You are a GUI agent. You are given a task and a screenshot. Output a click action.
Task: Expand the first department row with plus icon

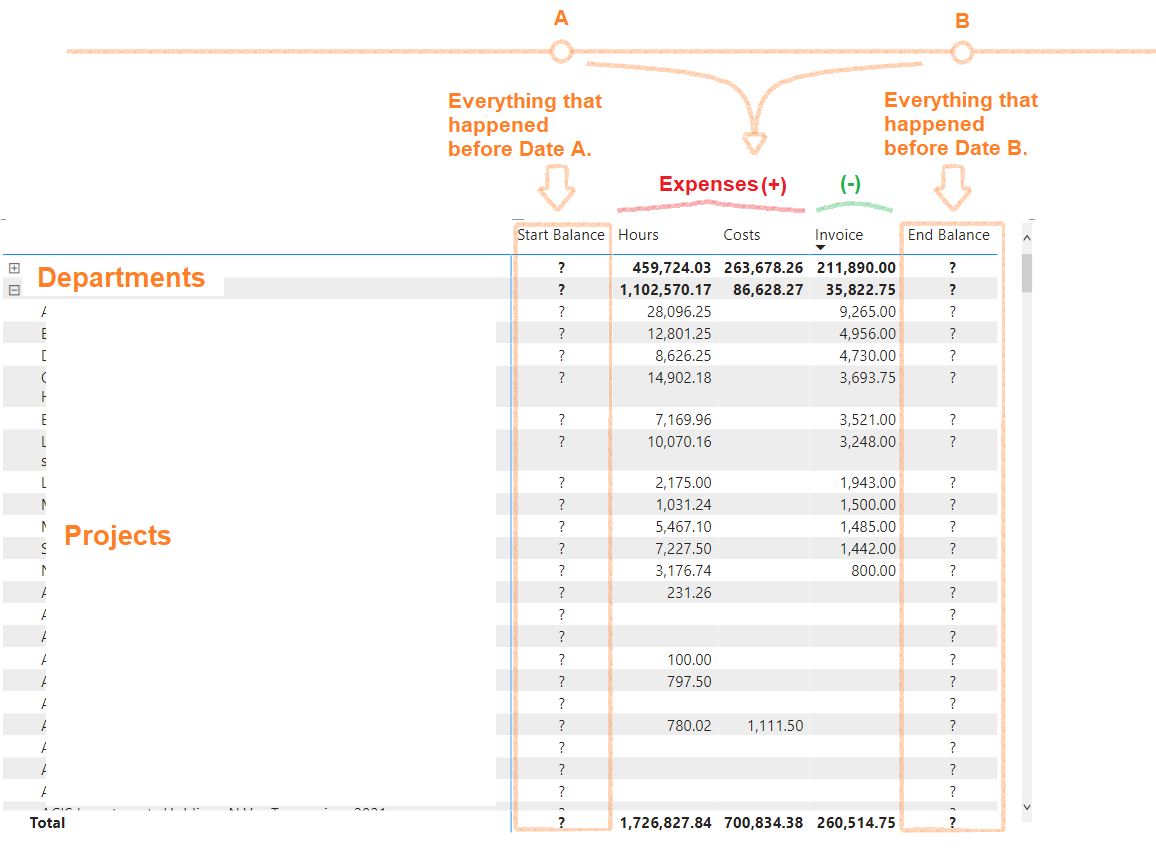pos(14,268)
